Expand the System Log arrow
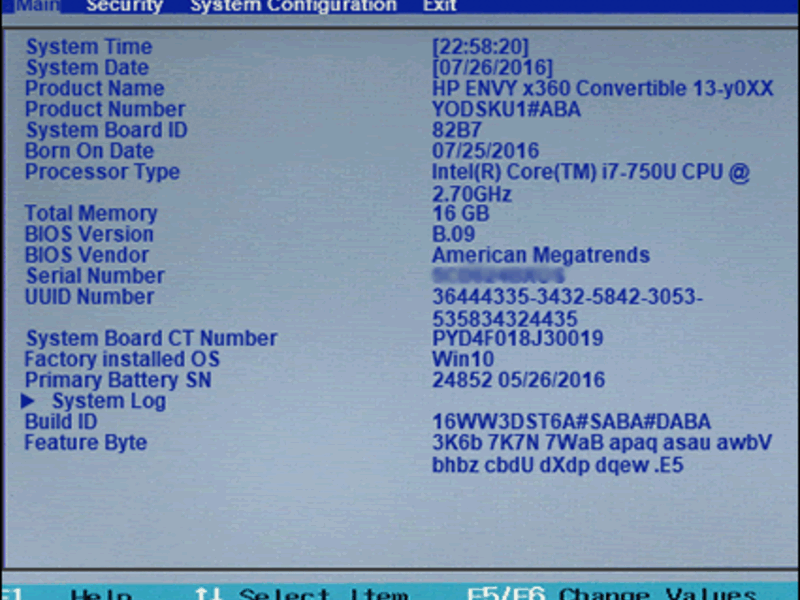The image size is (800, 600). point(28,402)
